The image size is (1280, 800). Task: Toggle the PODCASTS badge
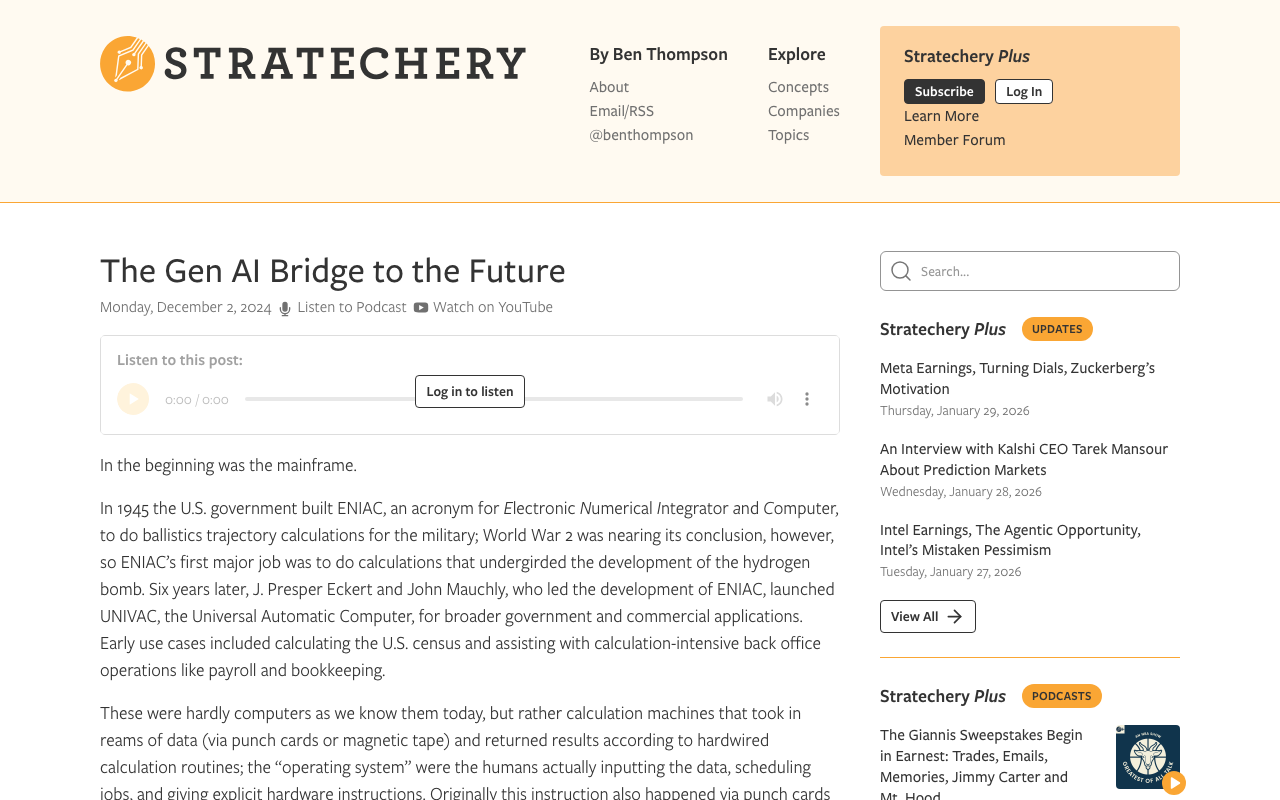pyautogui.click(x=1062, y=695)
